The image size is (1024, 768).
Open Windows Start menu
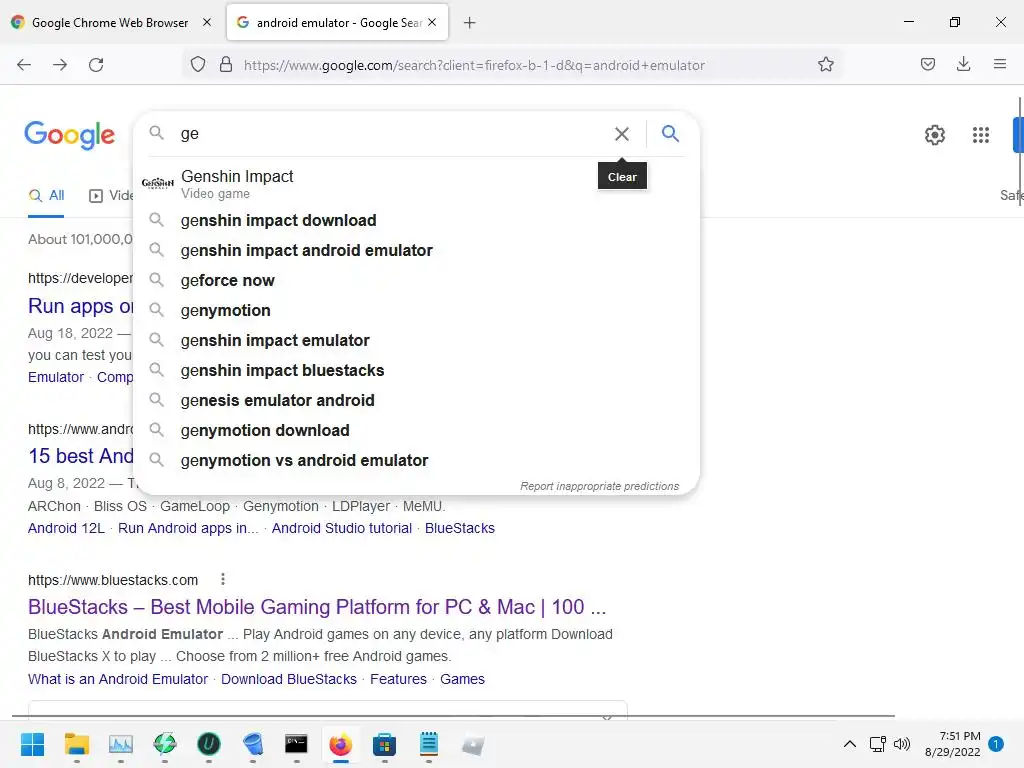(33, 744)
